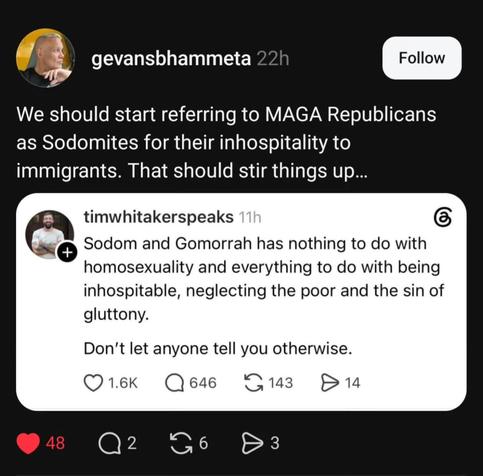Open main post text about MAGA Republicans
Viewport: 483px width, 476px height.
tap(226, 143)
